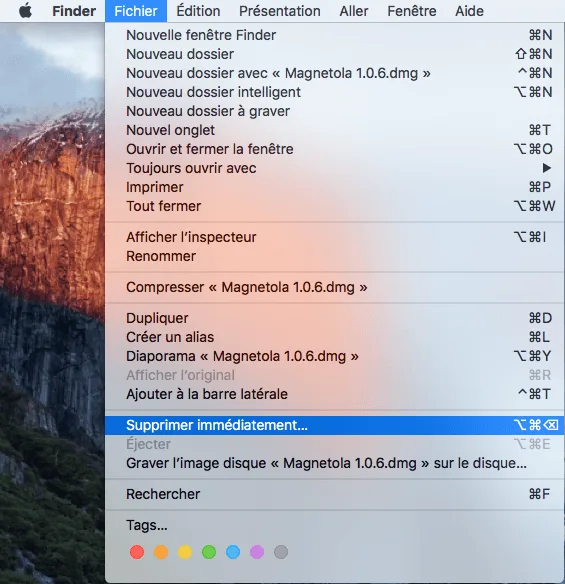Viewport: 565px width, 584px height.
Task: Select Ajouter à la barre latérale
Action: [x=334, y=394]
